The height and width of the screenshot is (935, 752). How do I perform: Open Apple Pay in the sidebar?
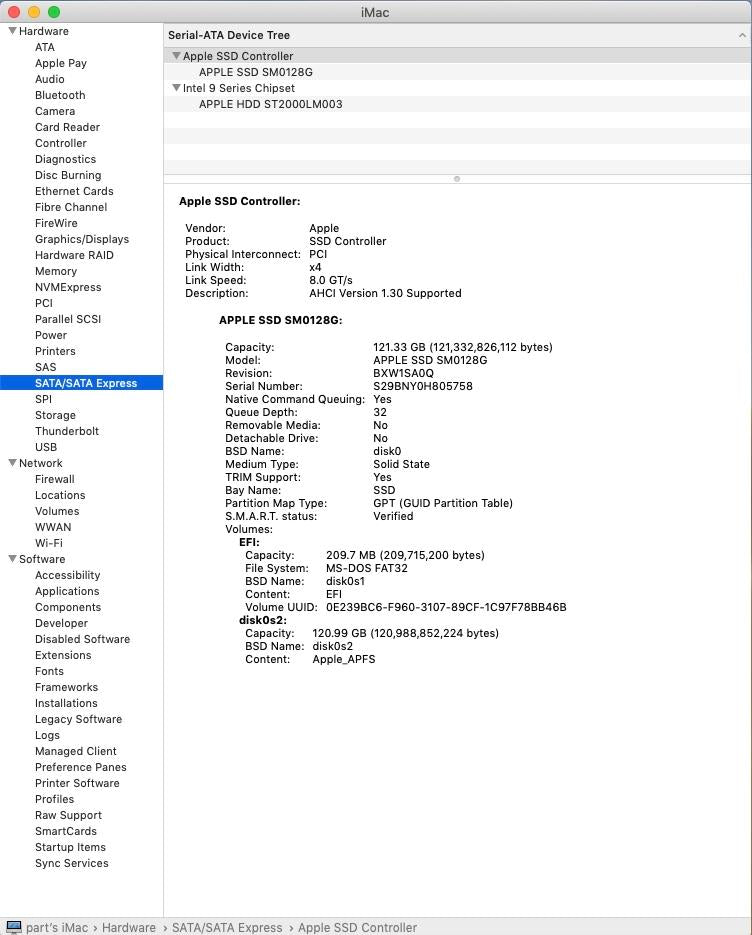pyautogui.click(x=61, y=63)
